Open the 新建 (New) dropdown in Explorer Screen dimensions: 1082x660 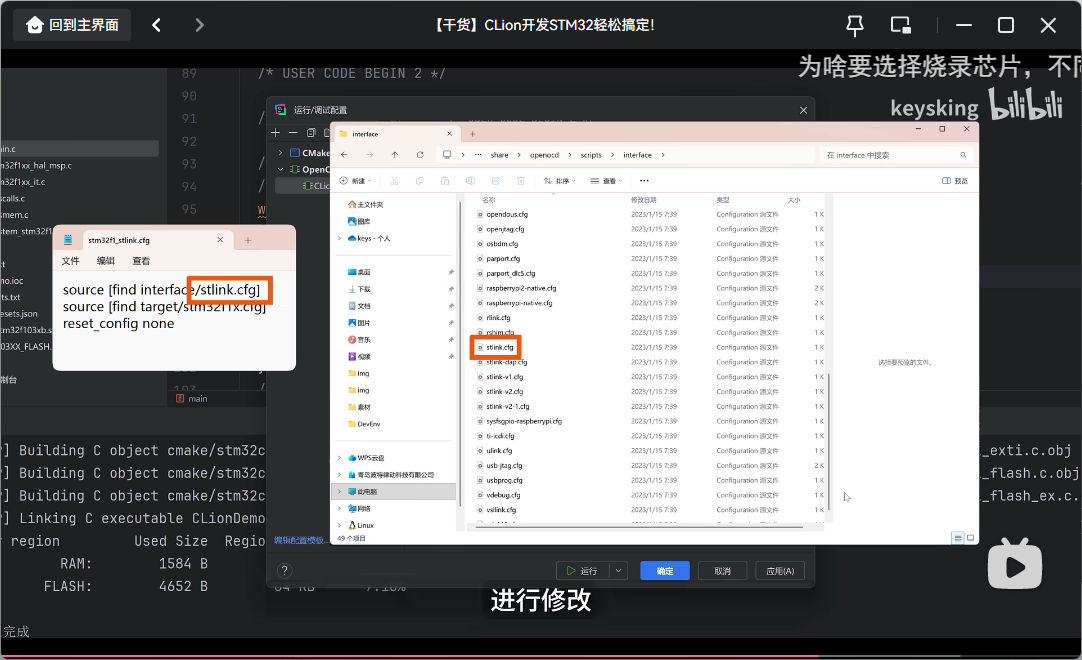pyautogui.click(x=355, y=181)
